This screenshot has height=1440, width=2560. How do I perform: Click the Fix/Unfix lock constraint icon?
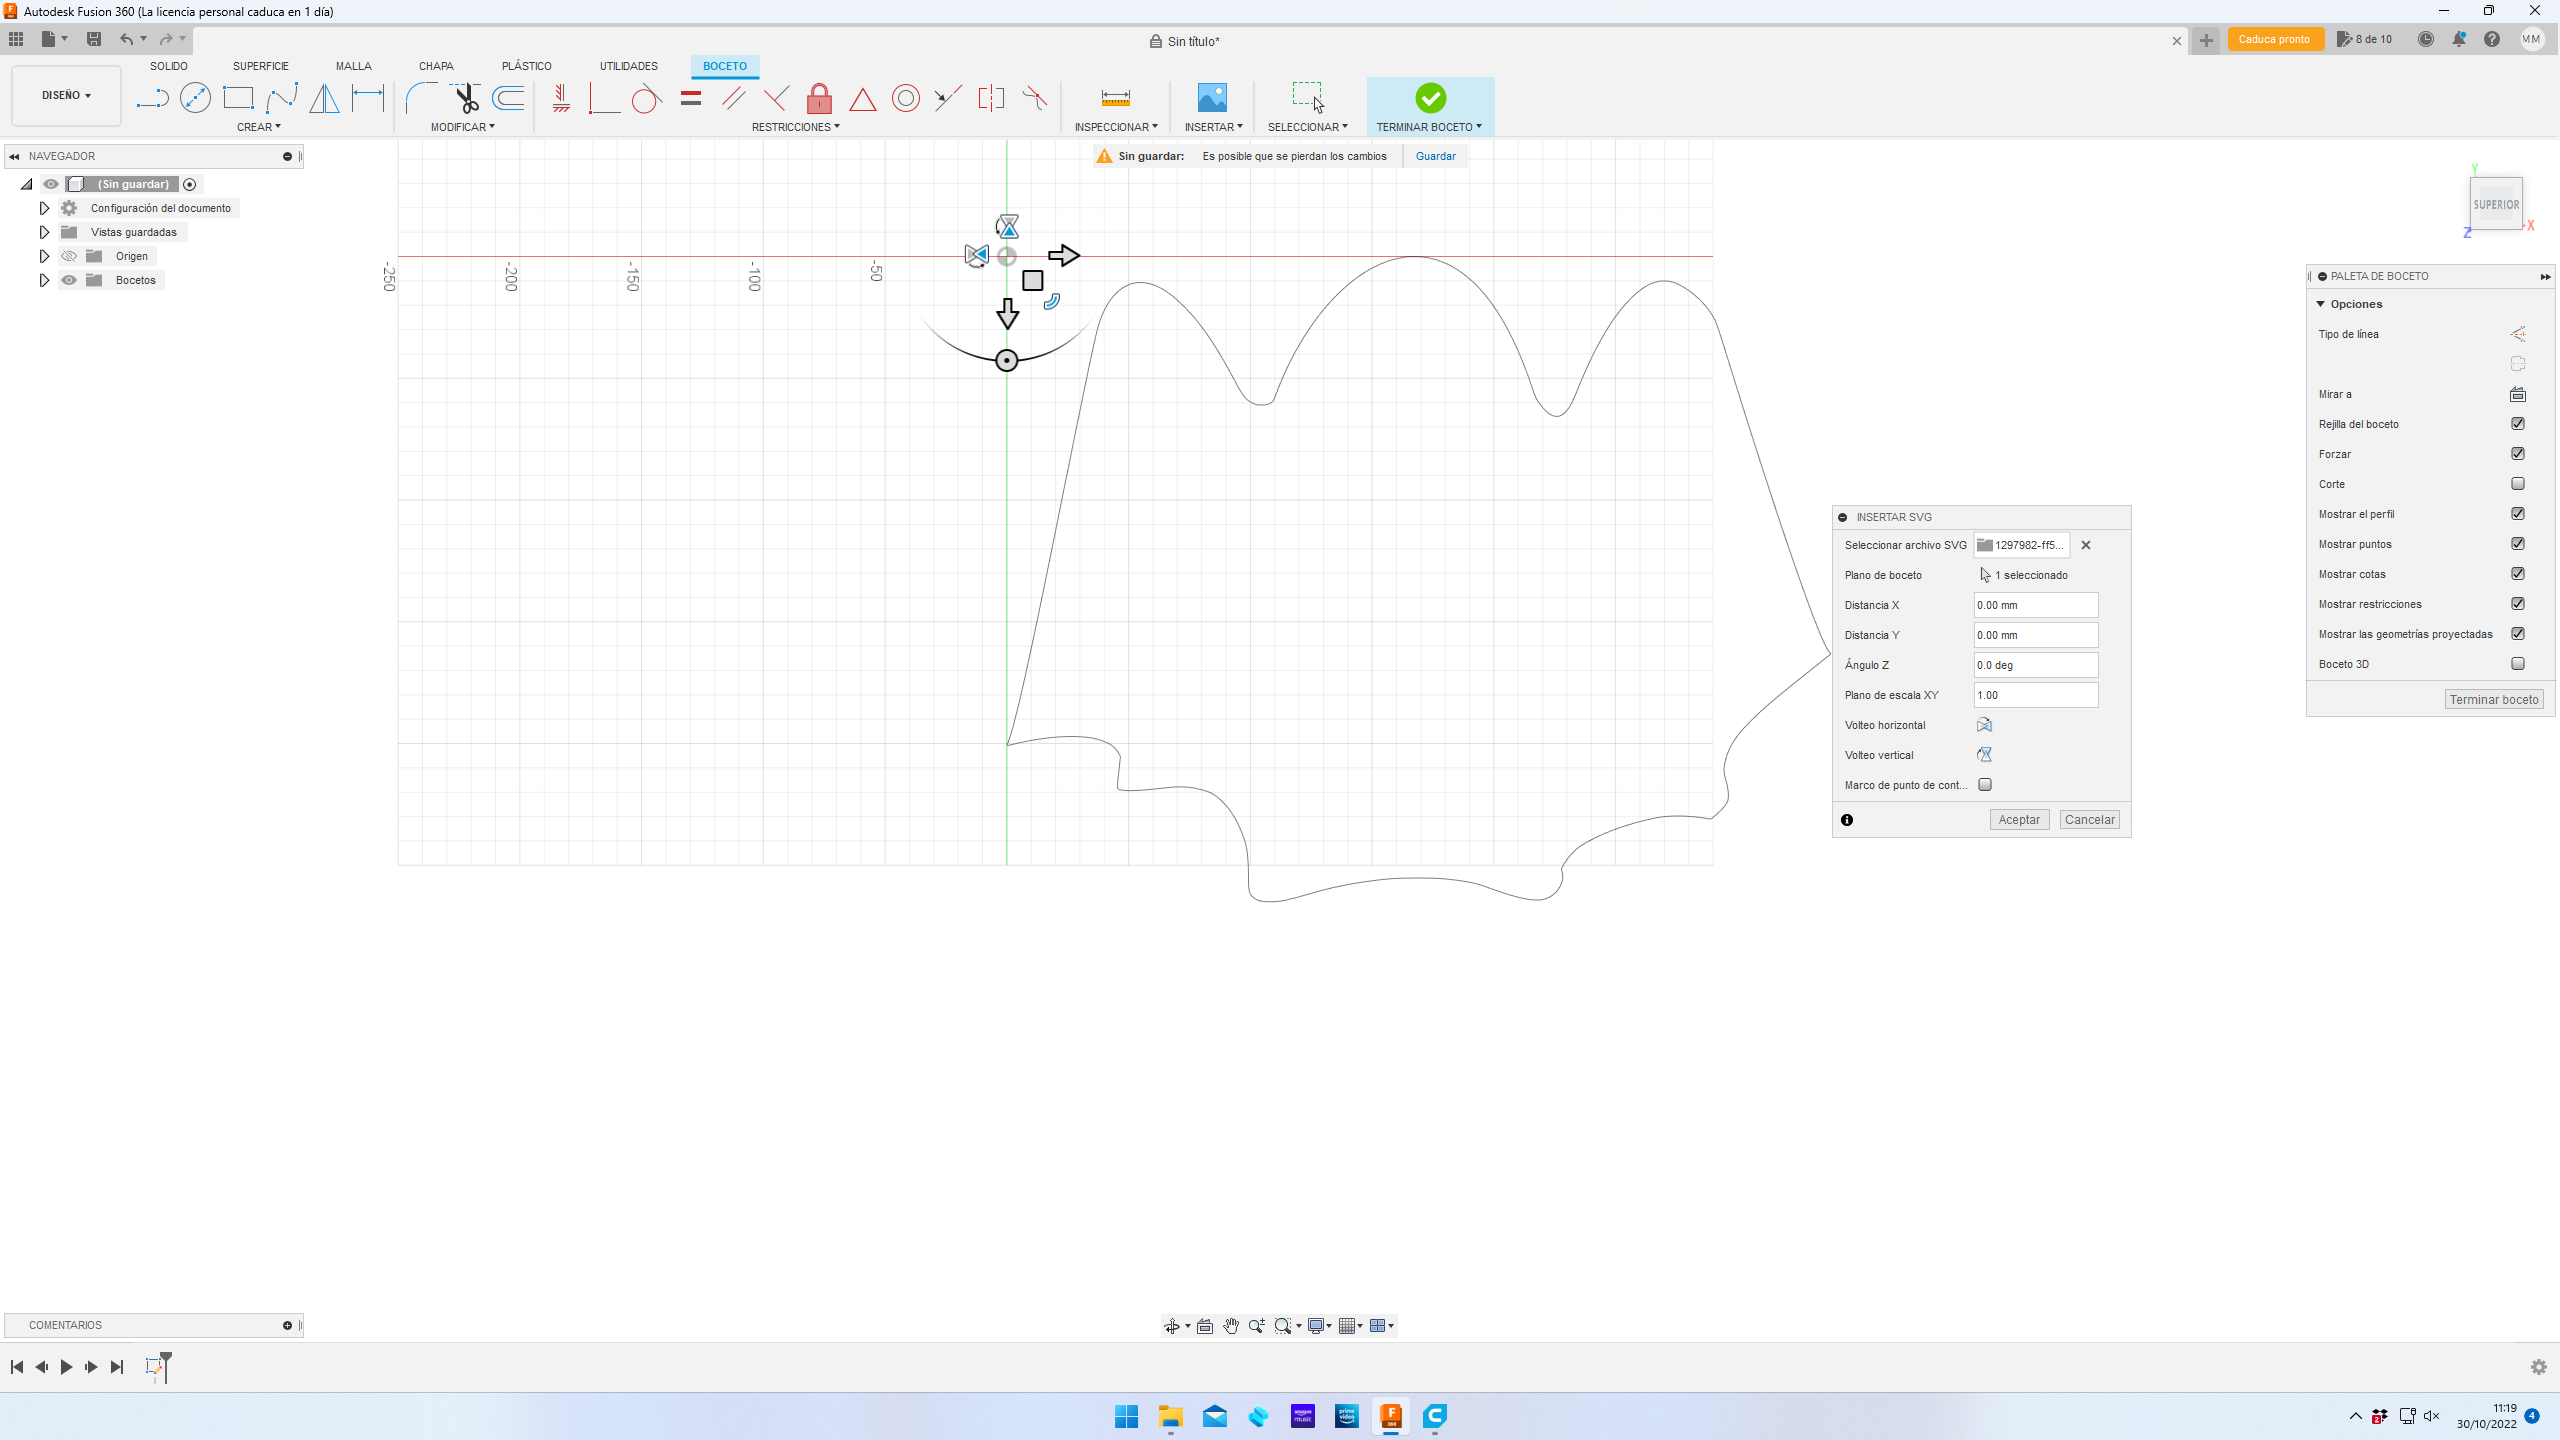[819, 98]
